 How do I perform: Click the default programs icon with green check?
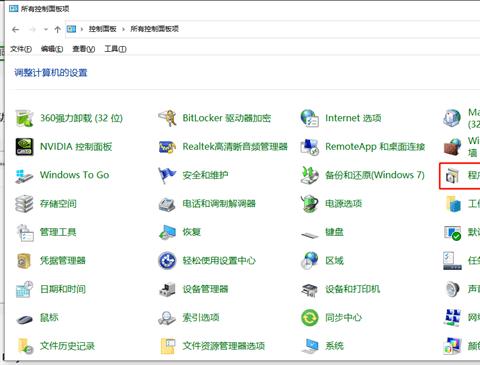click(x=452, y=232)
